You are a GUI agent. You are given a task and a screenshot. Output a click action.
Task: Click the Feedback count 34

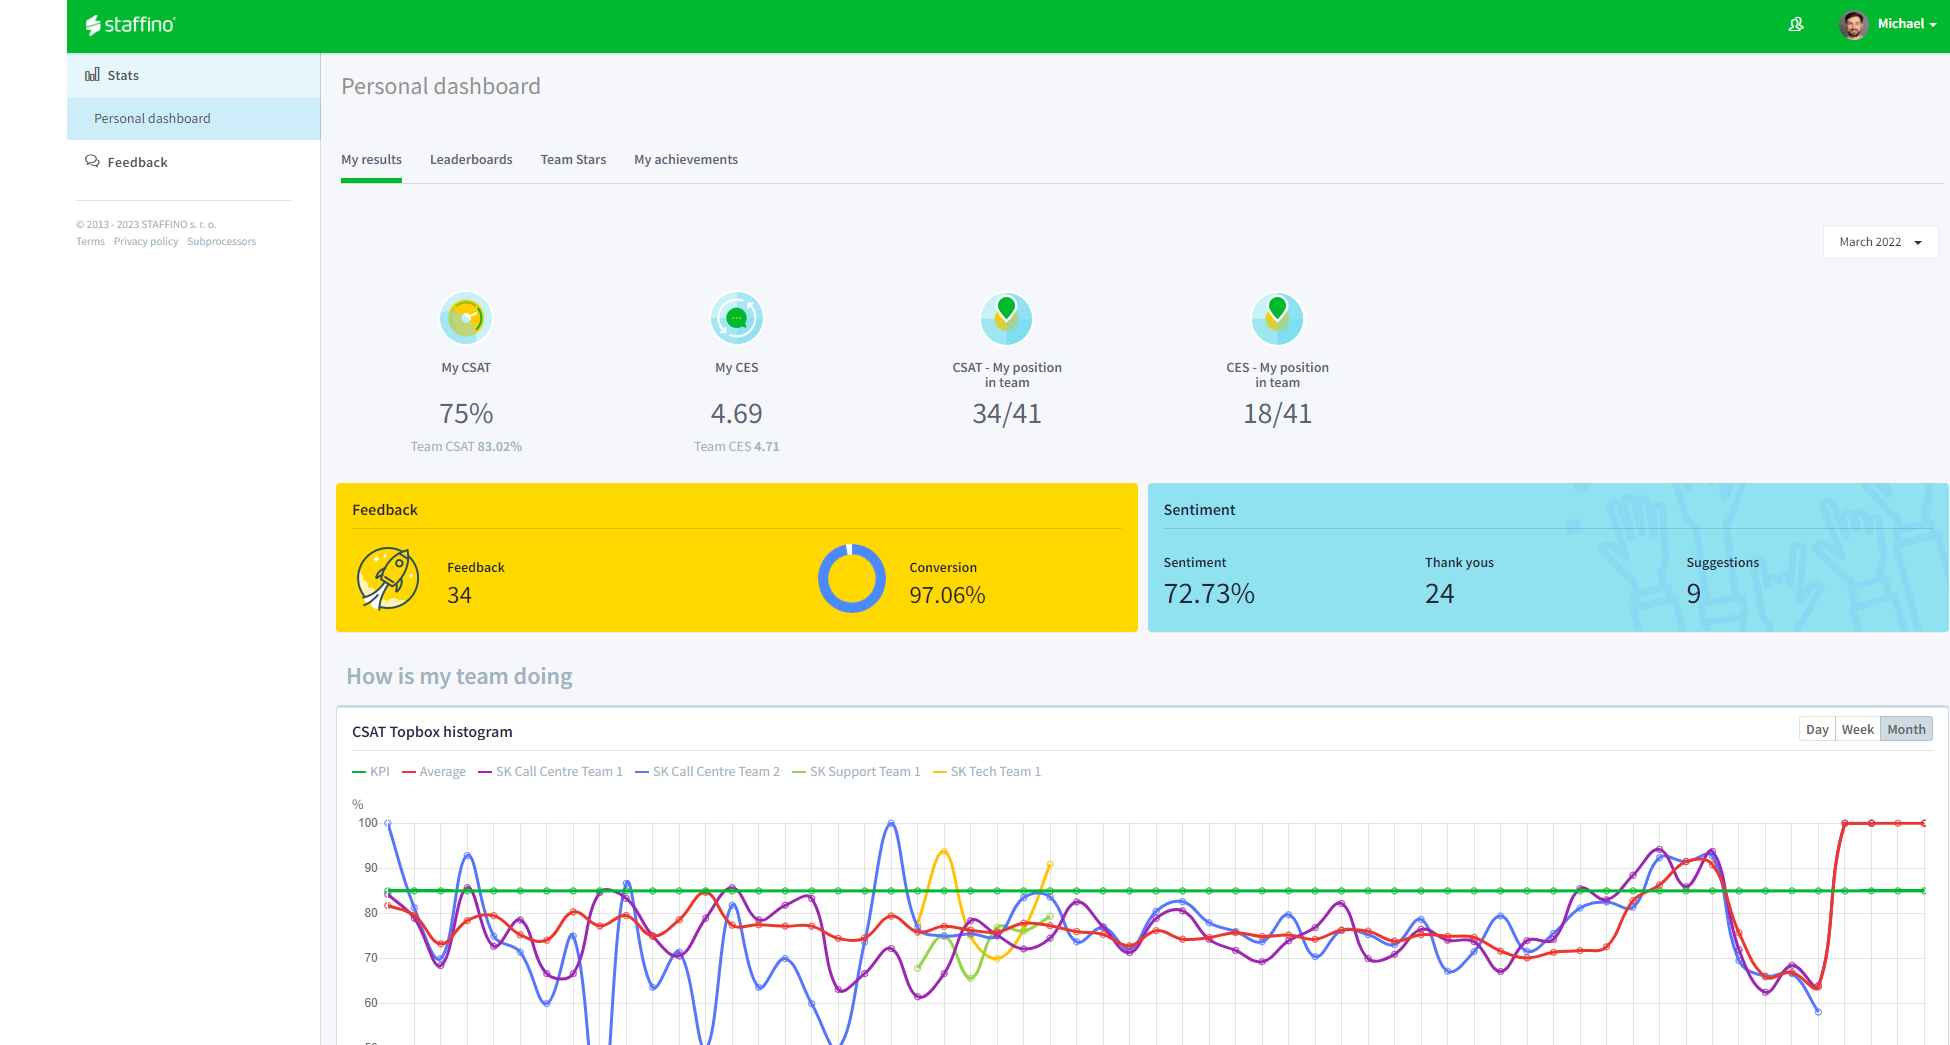tap(459, 595)
